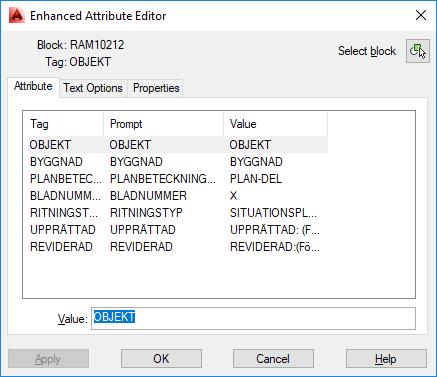The height and width of the screenshot is (377, 437).
Task: Click the Select block pick icon
Action: tap(417, 51)
